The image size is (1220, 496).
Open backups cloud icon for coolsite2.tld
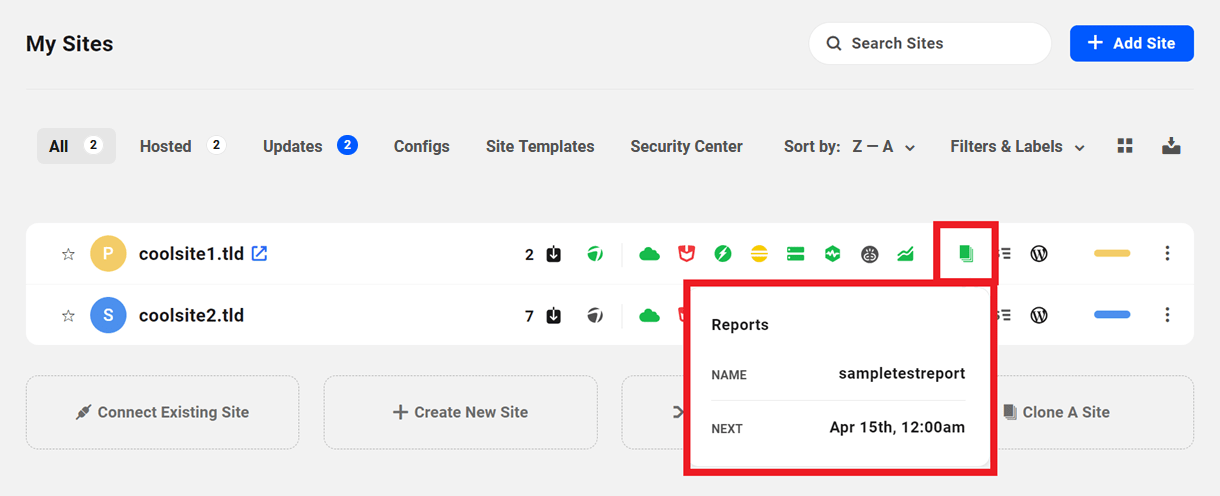coord(650,316)
